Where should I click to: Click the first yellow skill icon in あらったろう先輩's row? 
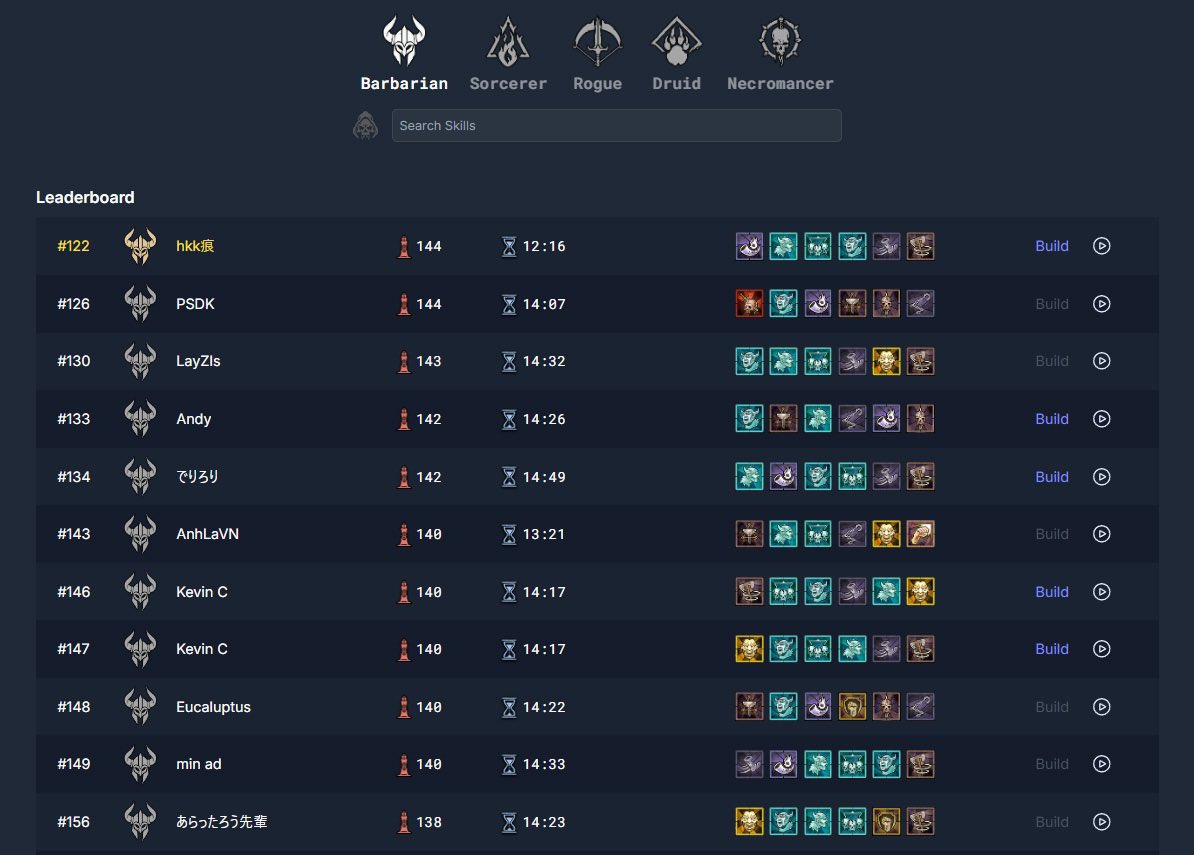[749, 822]
